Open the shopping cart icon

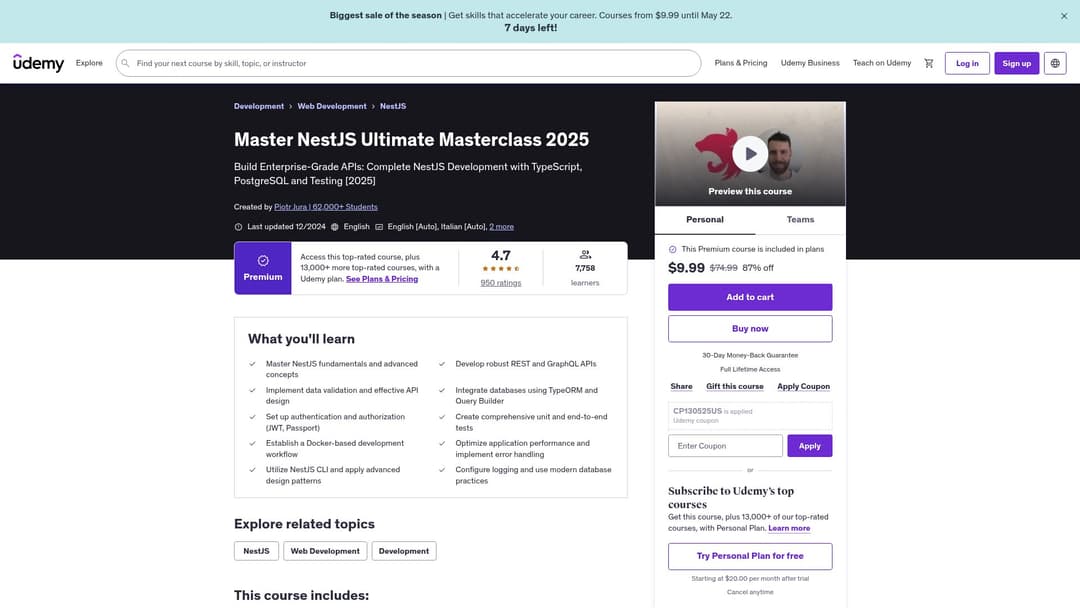(x=928, y=63)
